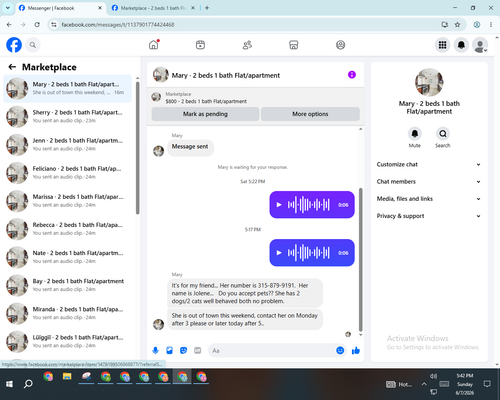Screen dimensions: 500x400
Task: Bookmark this page star icon
Action: pyautogui.click(x=457, y=24)
